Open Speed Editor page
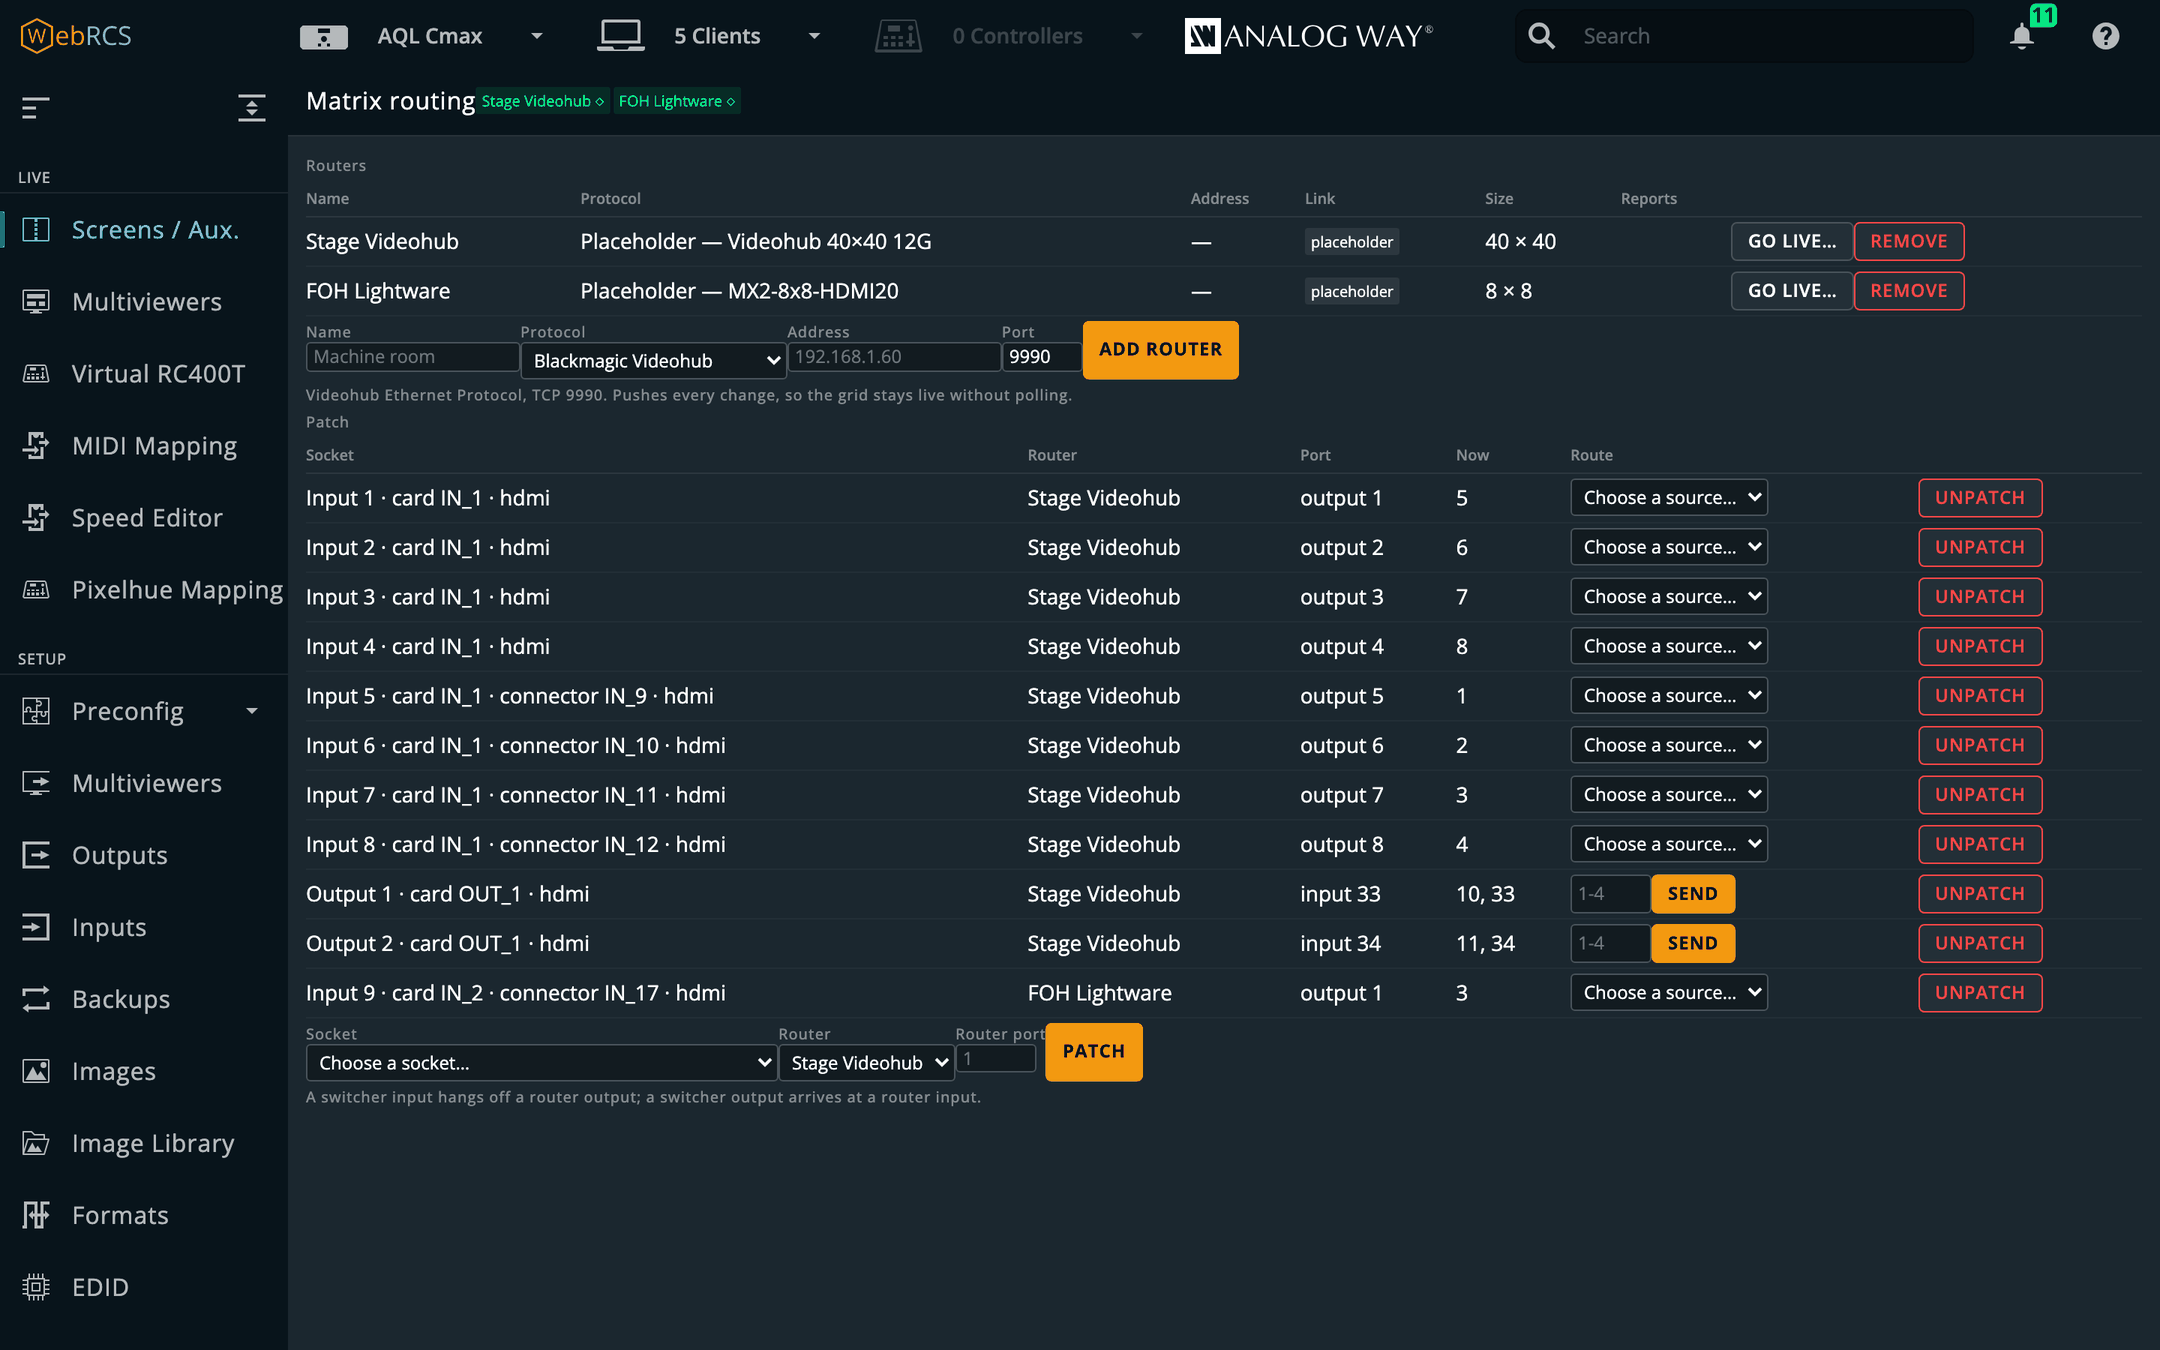The image size is (2160, 1350). (x=147, y=518)
